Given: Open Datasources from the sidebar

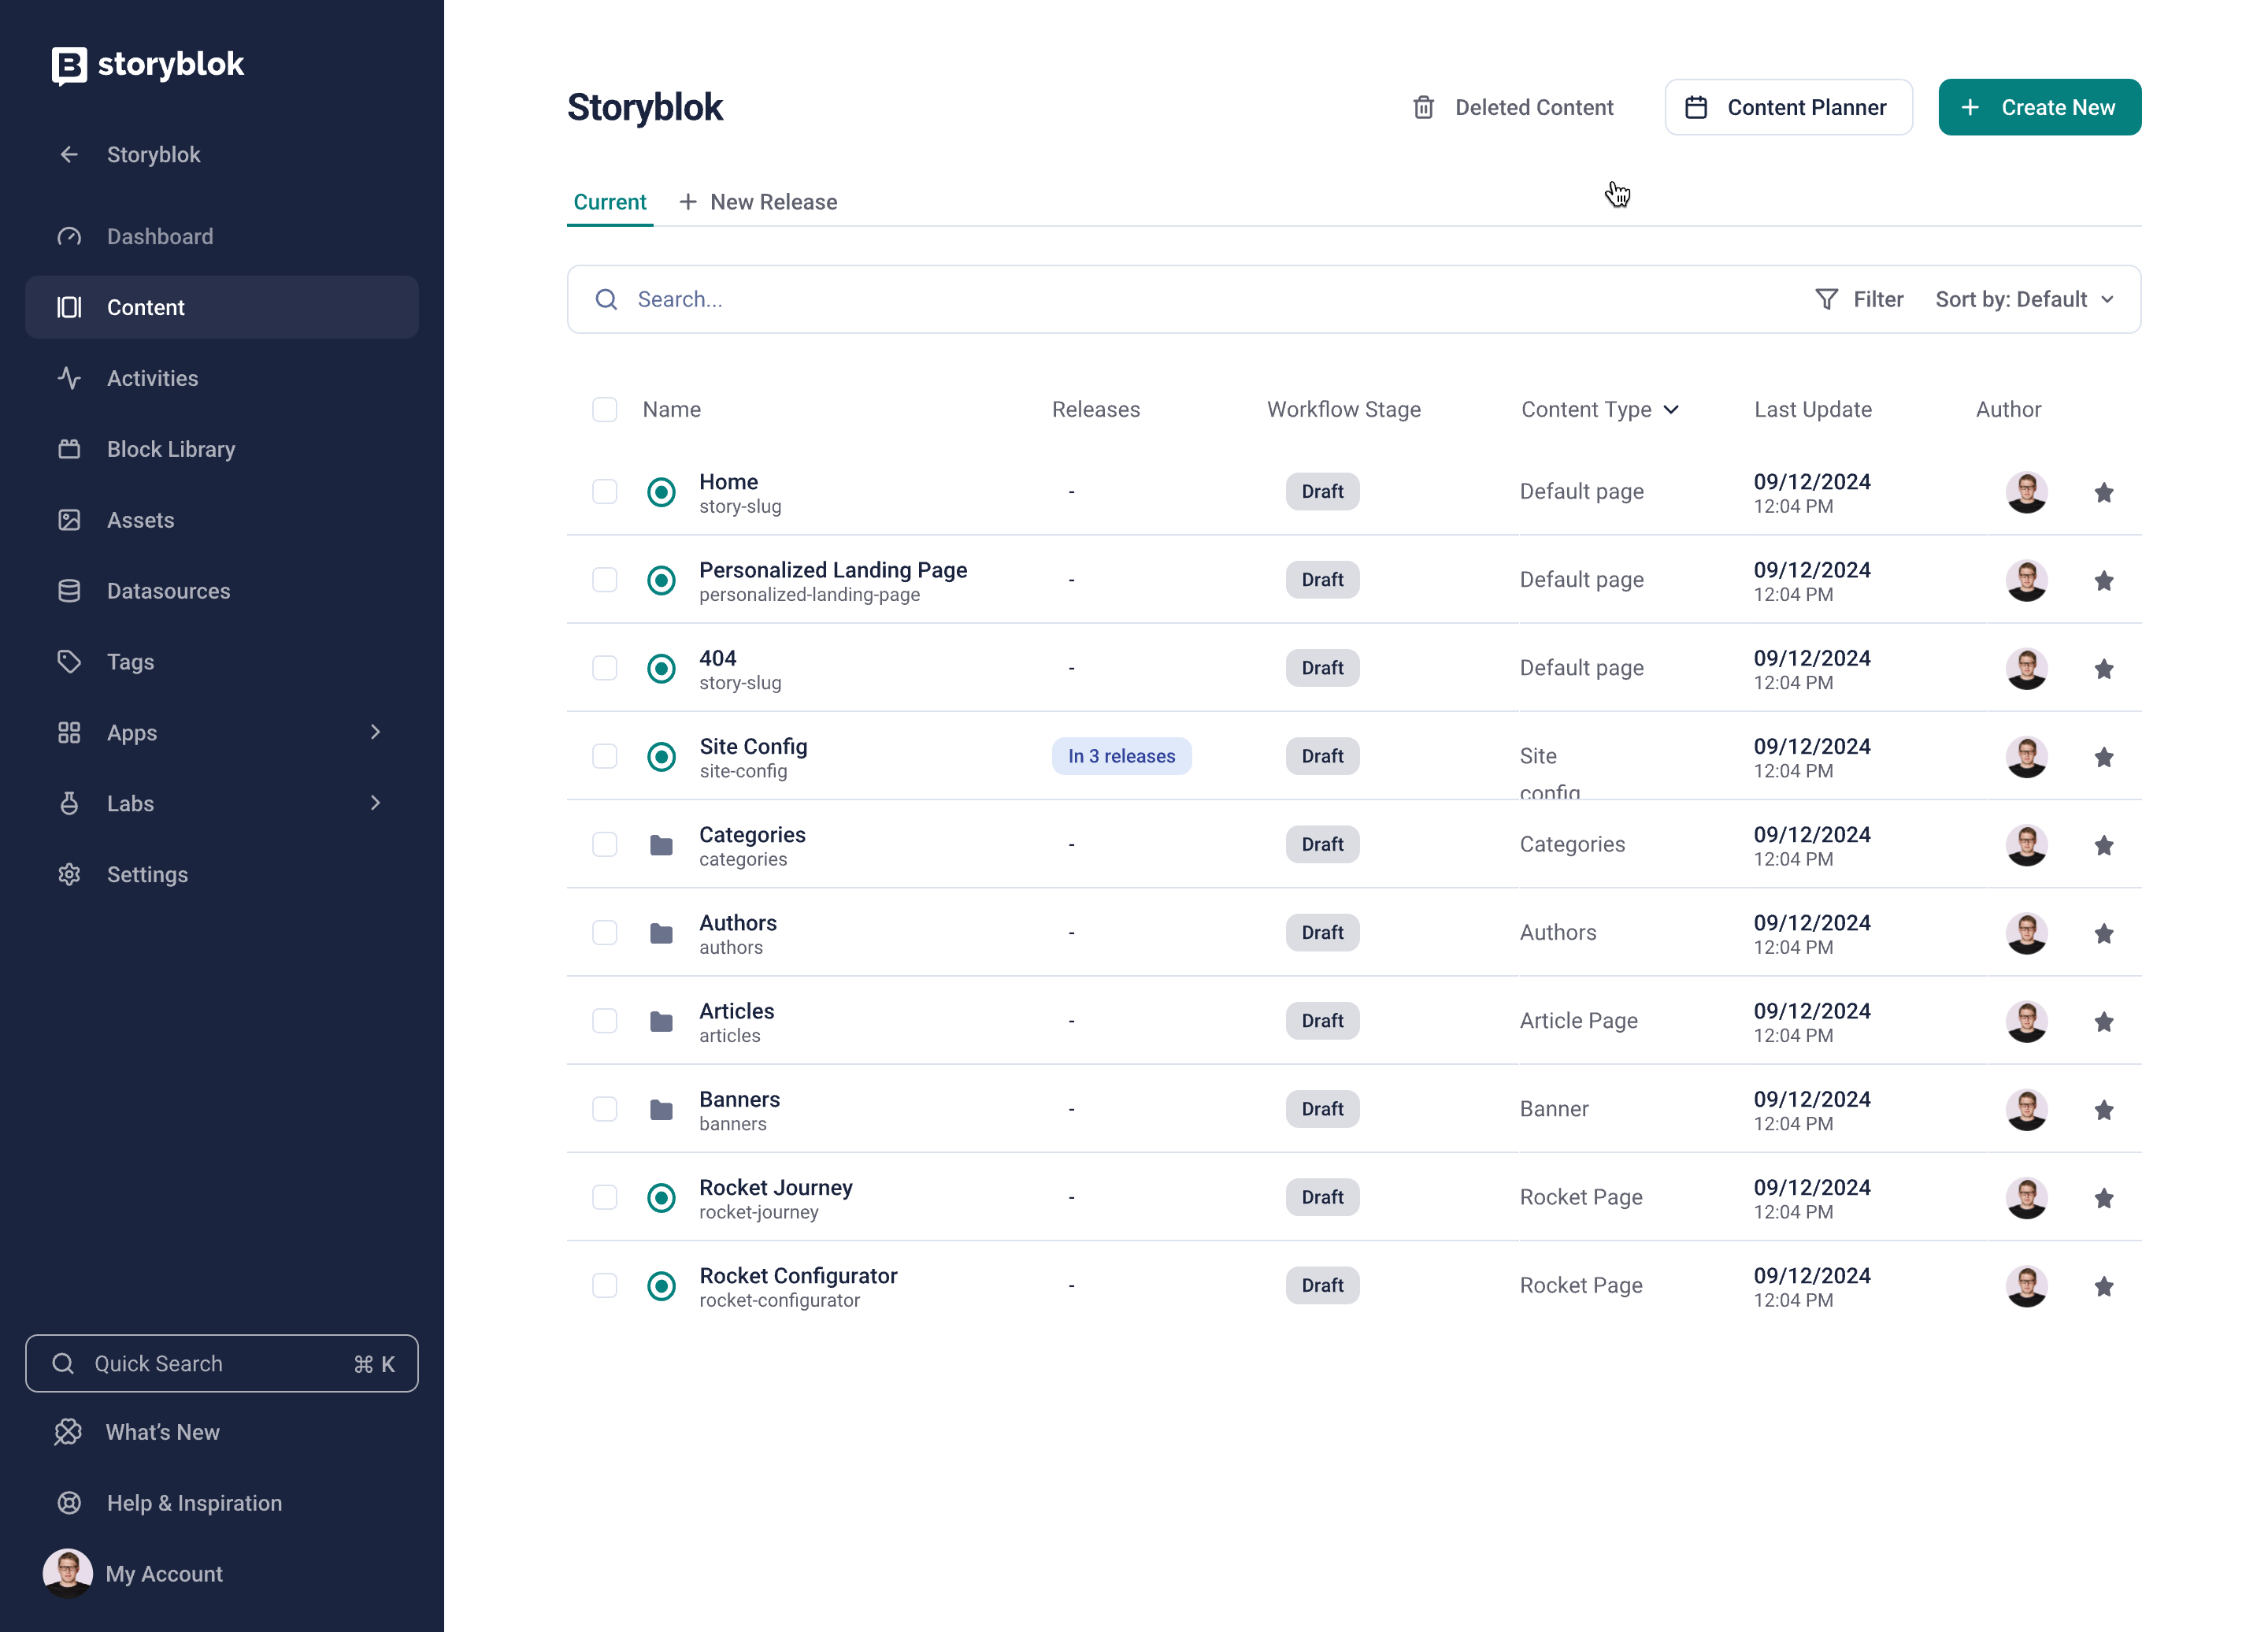Looking at the screenshot, I should (x=168, y=591).
